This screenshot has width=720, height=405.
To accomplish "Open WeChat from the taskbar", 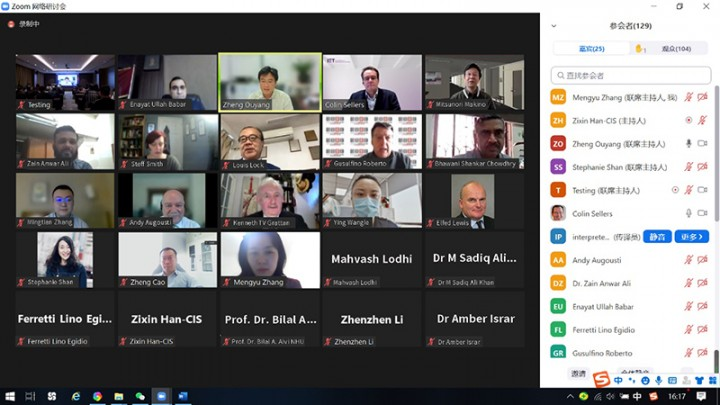I will pos(140,396).
